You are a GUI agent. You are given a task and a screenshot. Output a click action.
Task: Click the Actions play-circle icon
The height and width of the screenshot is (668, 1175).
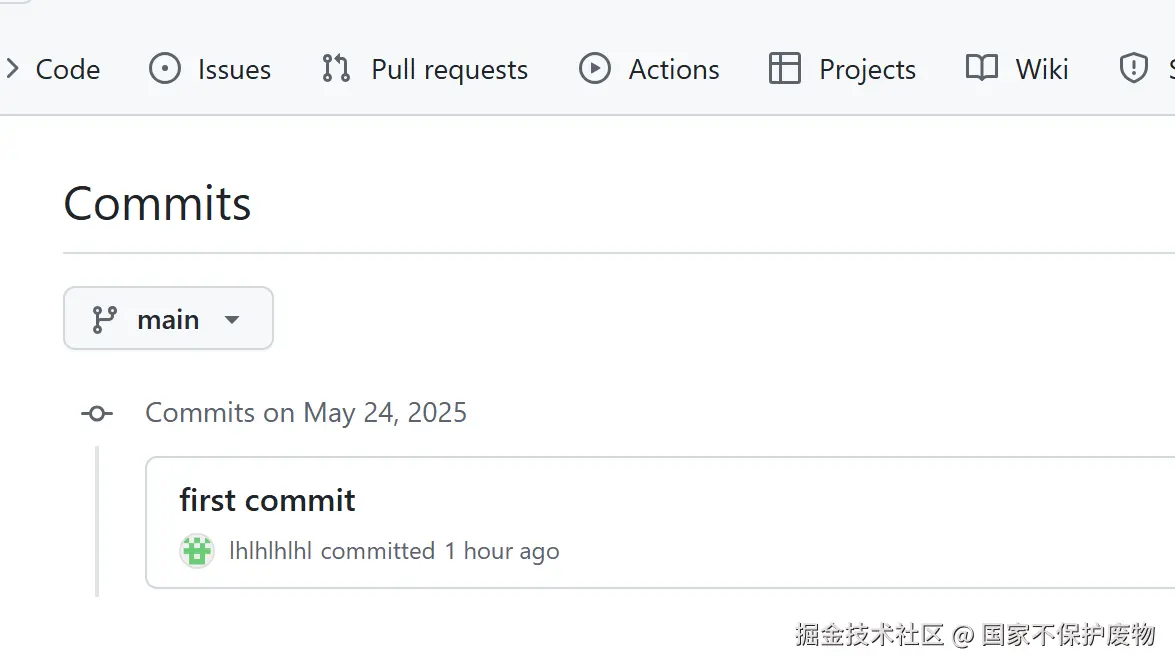click(x=594, y=69)
